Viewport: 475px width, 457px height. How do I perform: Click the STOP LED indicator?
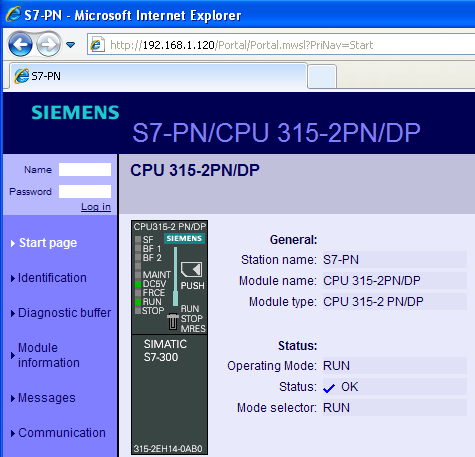(138, 311)
